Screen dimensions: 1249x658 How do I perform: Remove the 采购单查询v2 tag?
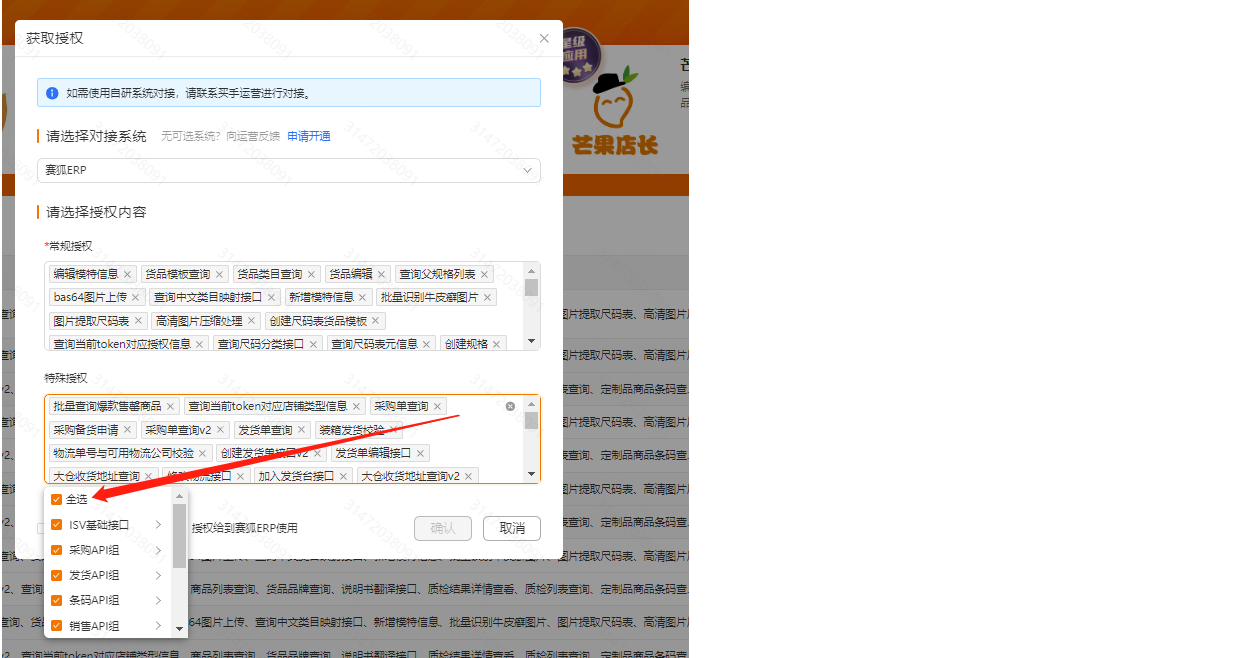point(220,430)
